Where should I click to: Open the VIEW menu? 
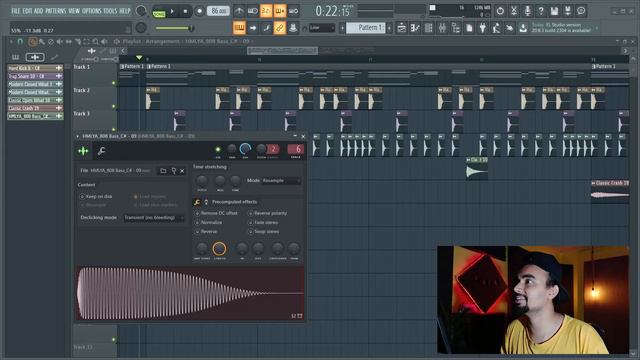(74, 11)
